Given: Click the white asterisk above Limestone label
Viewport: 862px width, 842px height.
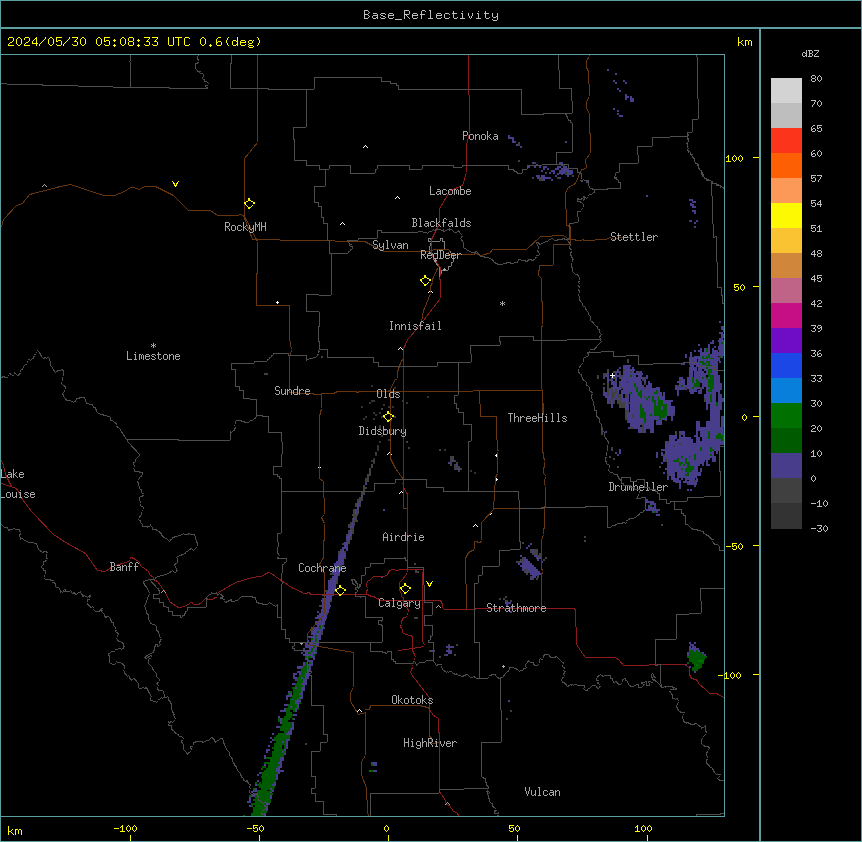Looking at the screenshot, I should pyautogui.click(x=153, y=345).
